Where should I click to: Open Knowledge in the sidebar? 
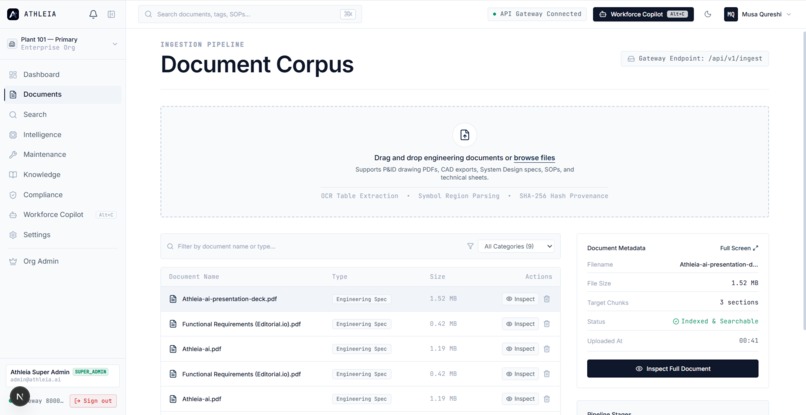[63, 174]
